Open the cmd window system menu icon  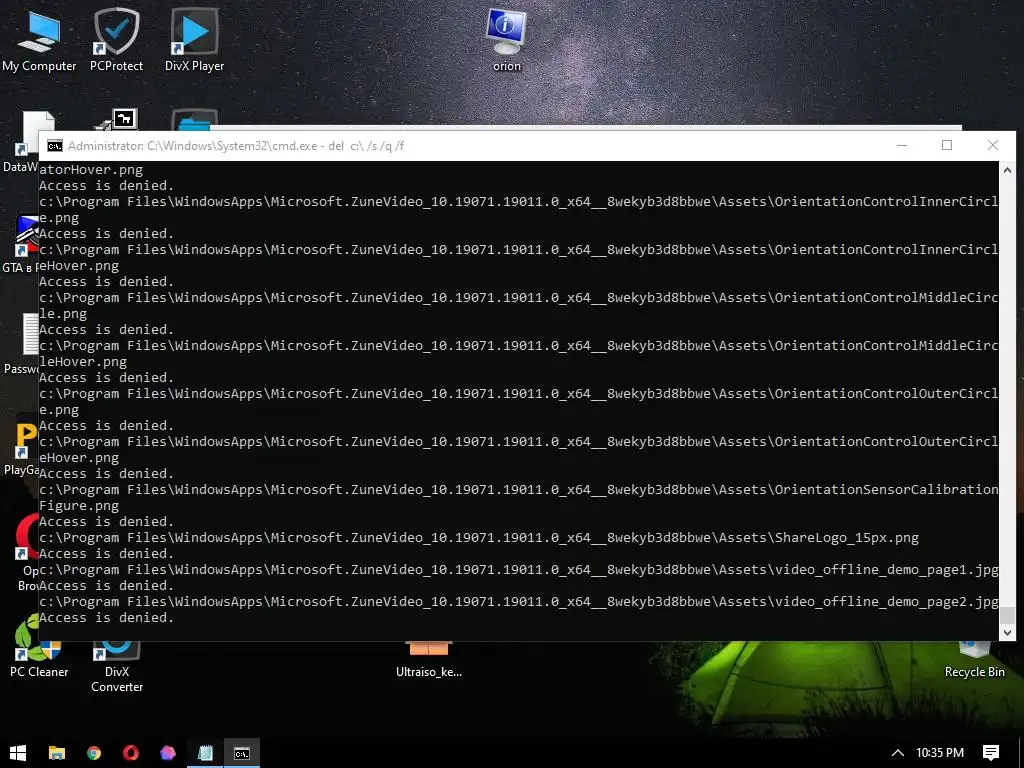tap(55, 146)
